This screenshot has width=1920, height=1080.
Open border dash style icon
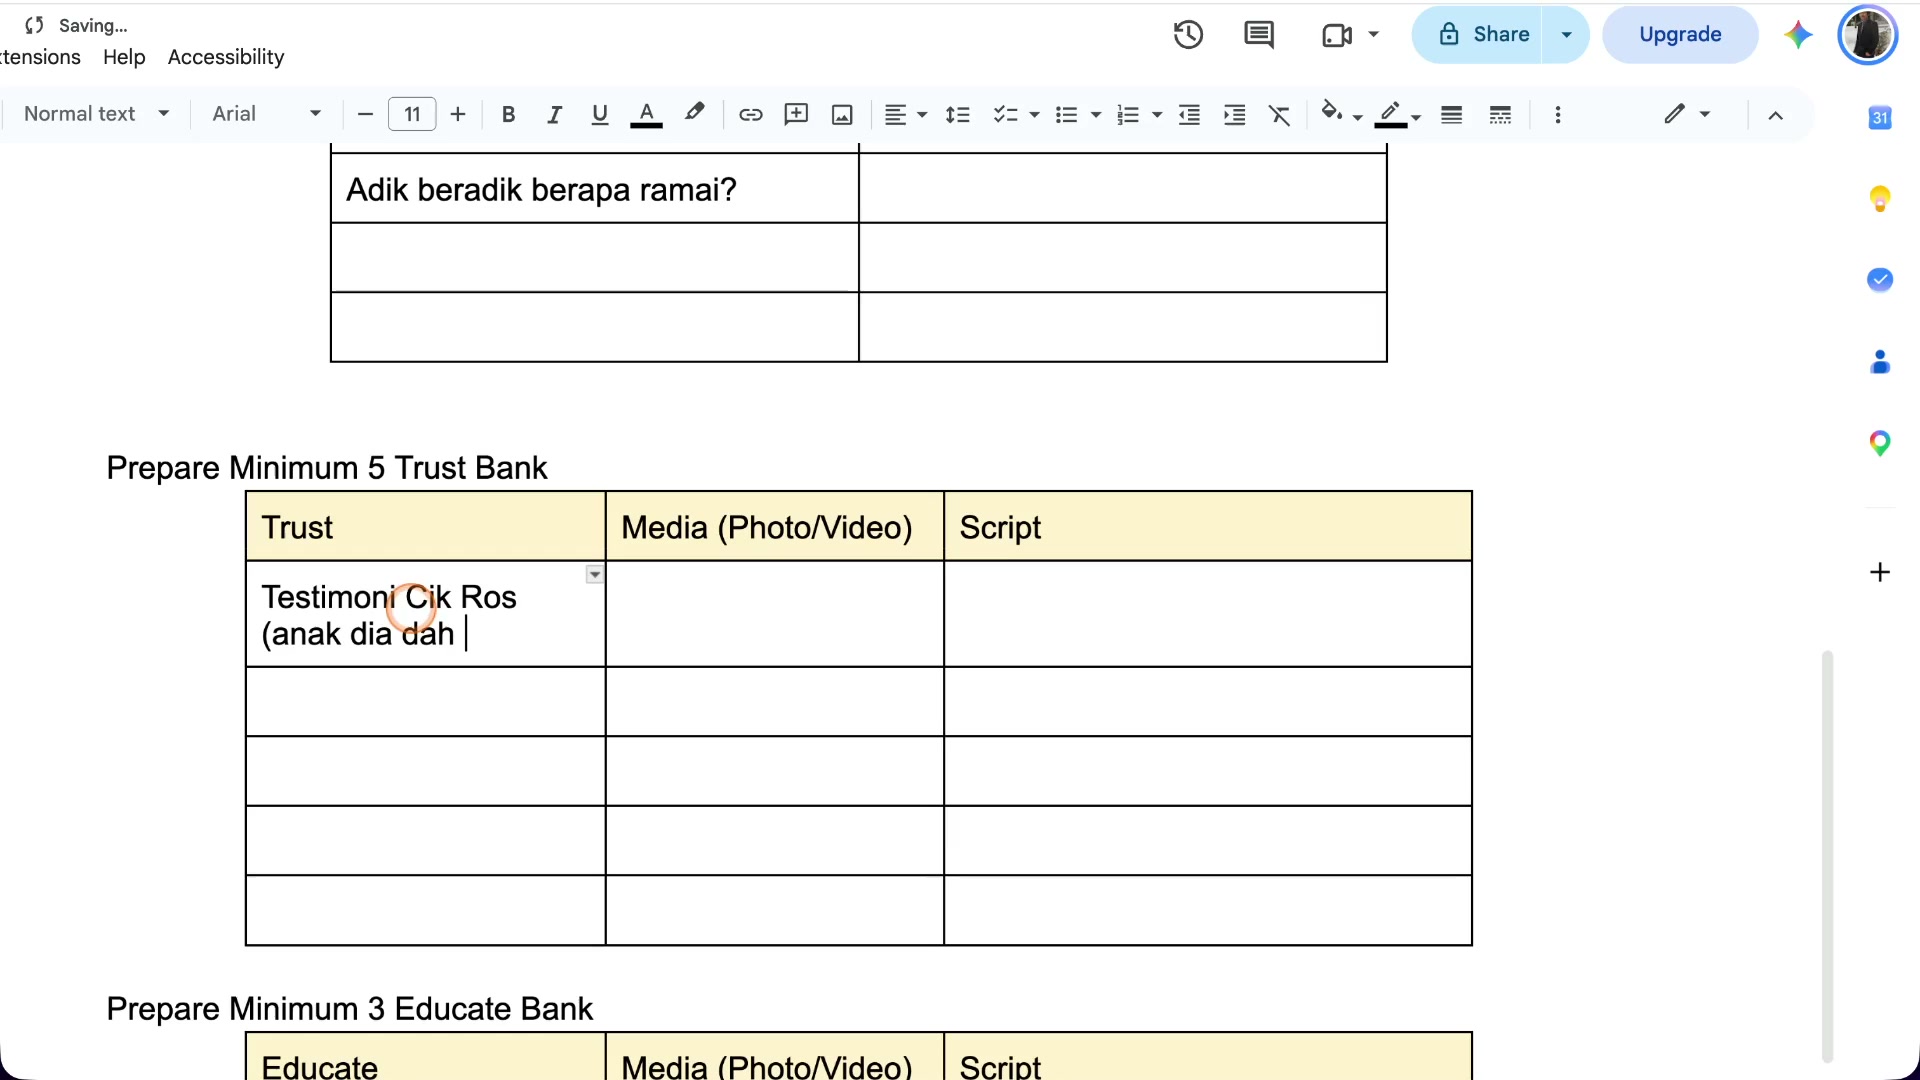(x=1500, y=115)
